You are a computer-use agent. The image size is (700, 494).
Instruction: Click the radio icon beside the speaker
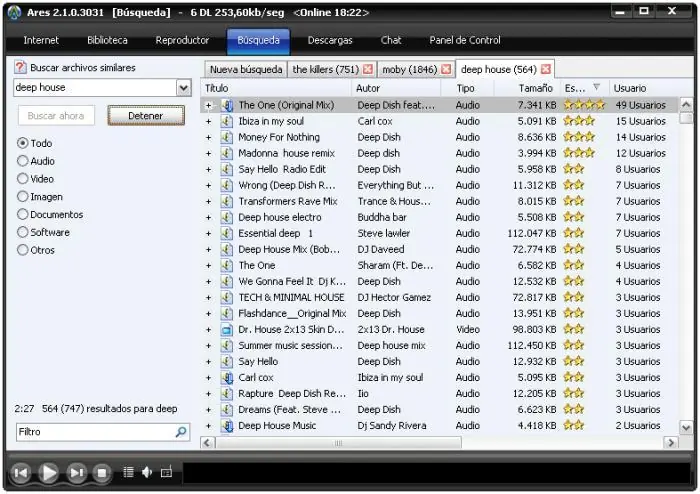pos(166,472)
